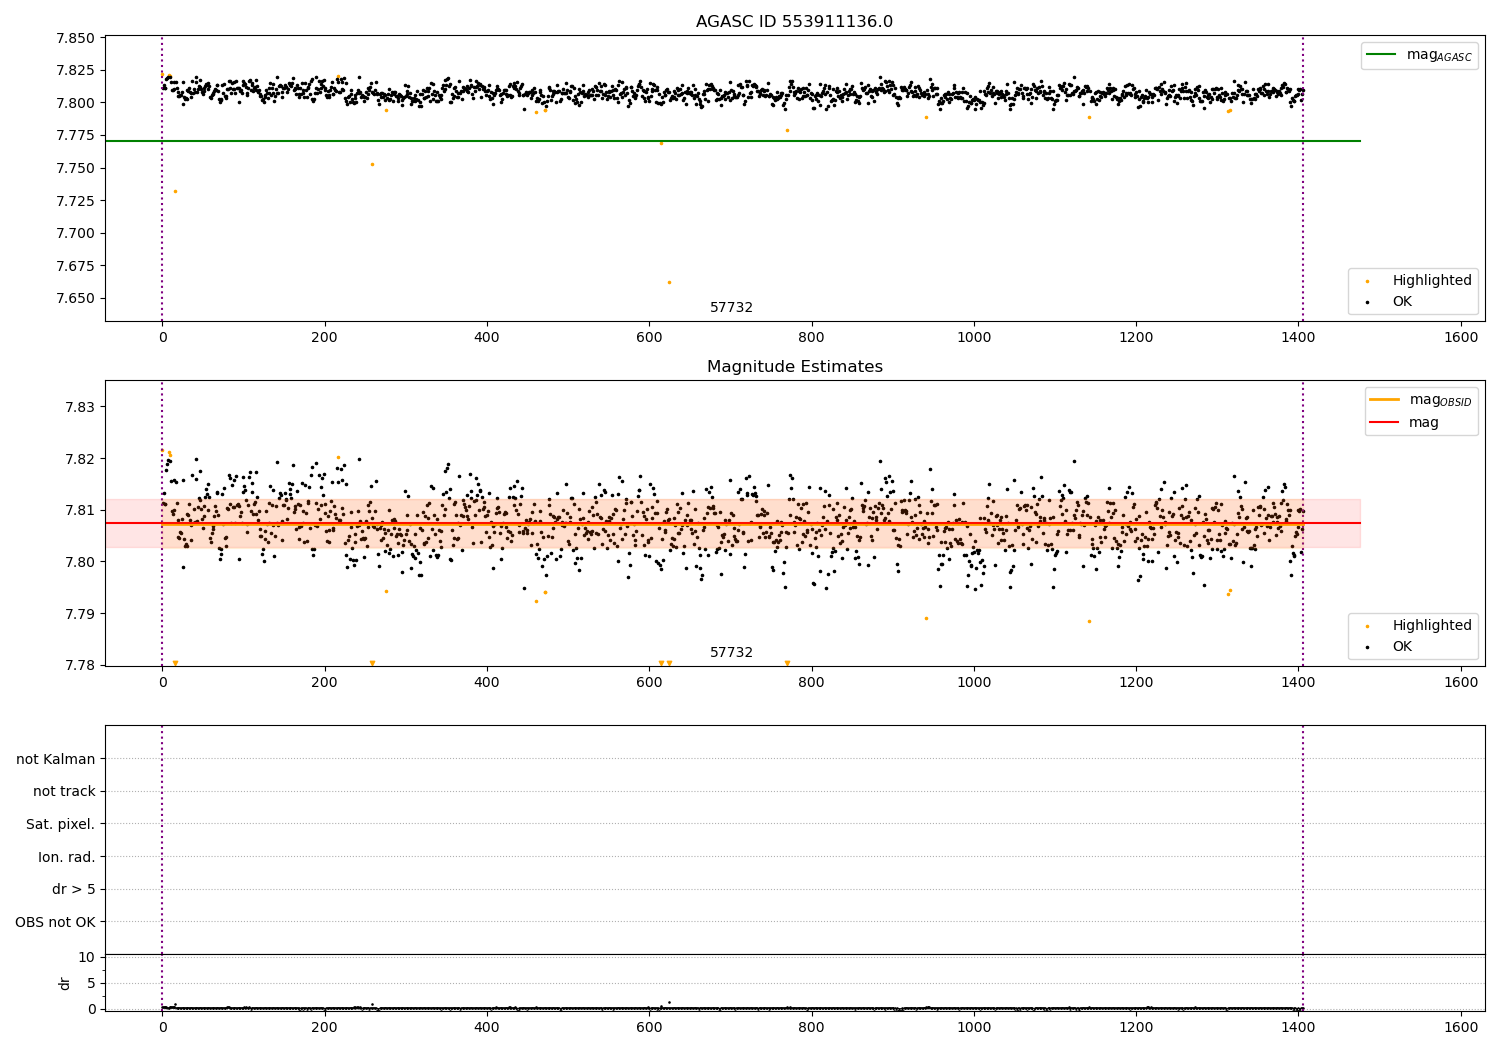Image resolution: width=1500 pixels, height=1050 pixels.
Task: Click the "Sat. pixel." row label
Action: 61,824
